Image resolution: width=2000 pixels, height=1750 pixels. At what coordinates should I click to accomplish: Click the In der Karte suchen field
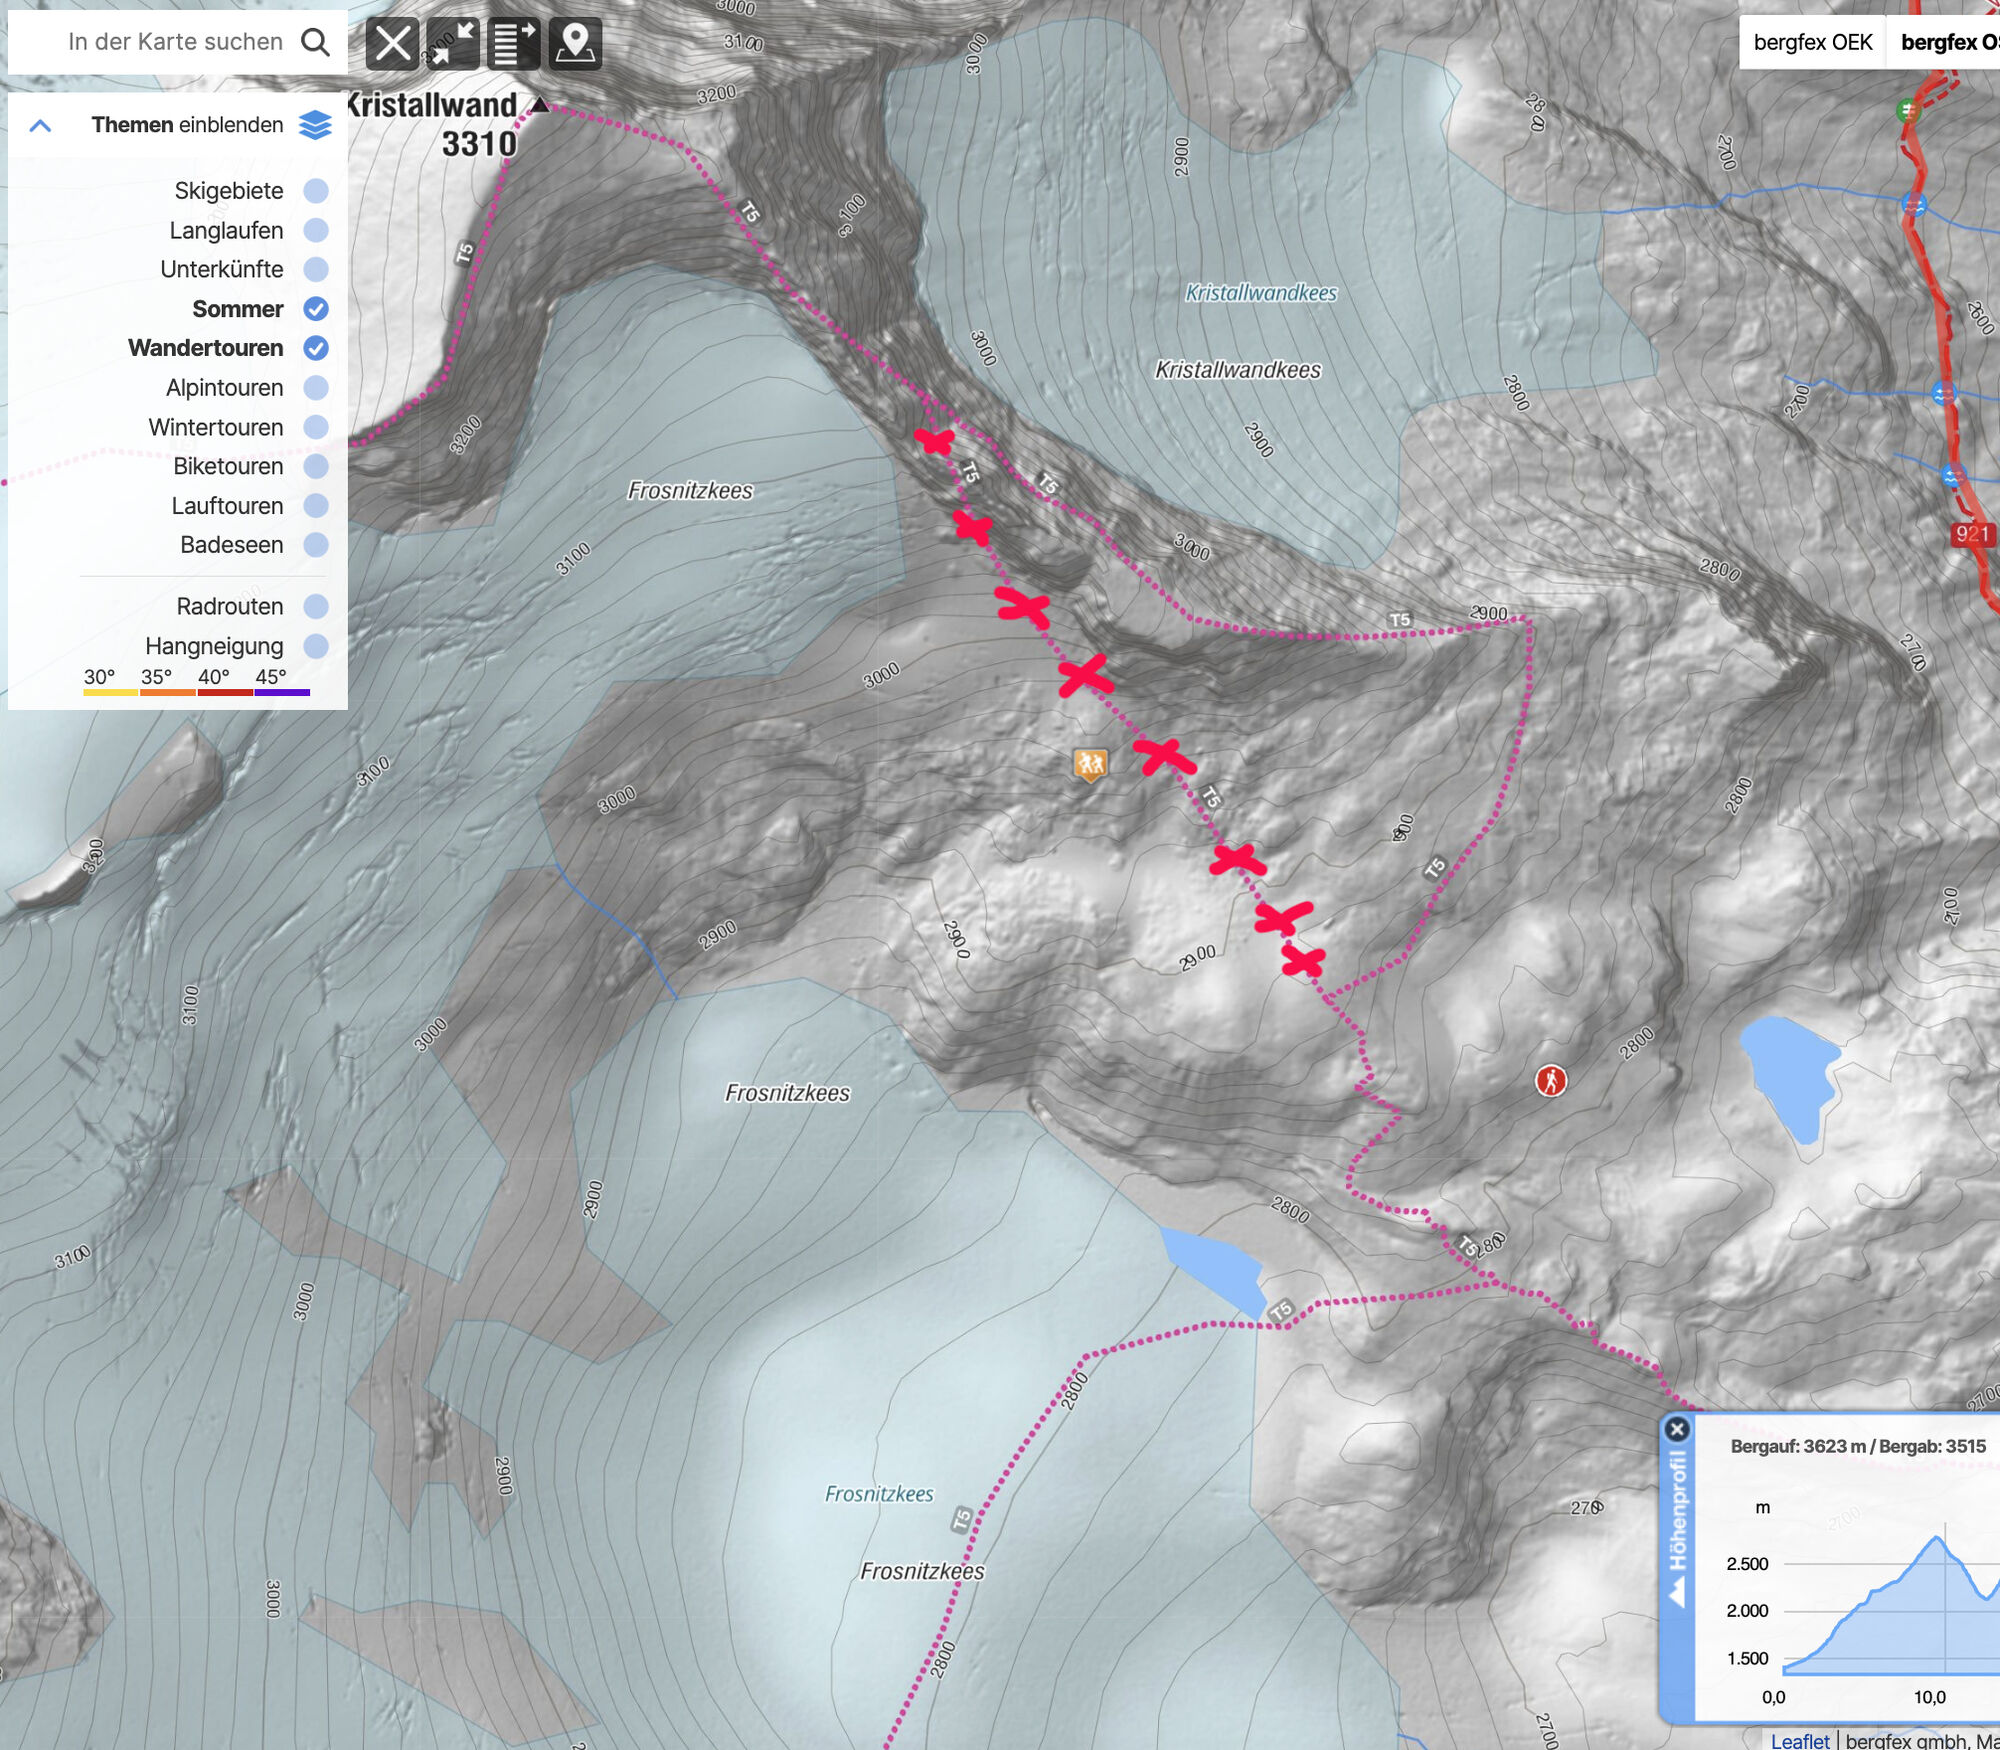[x=175, y=42]
